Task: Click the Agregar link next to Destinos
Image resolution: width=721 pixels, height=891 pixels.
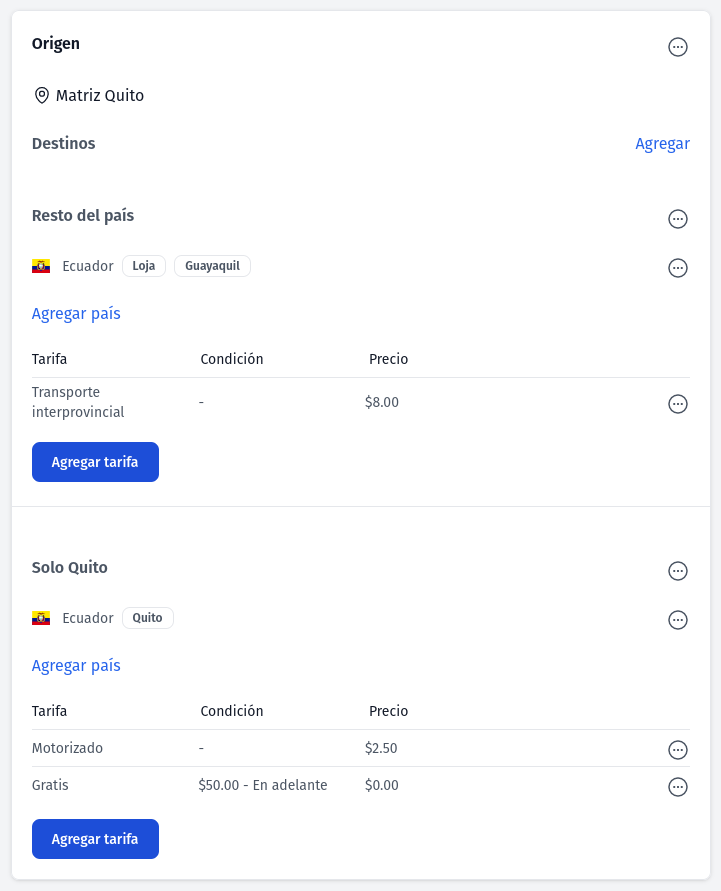Action: point(662,144)
